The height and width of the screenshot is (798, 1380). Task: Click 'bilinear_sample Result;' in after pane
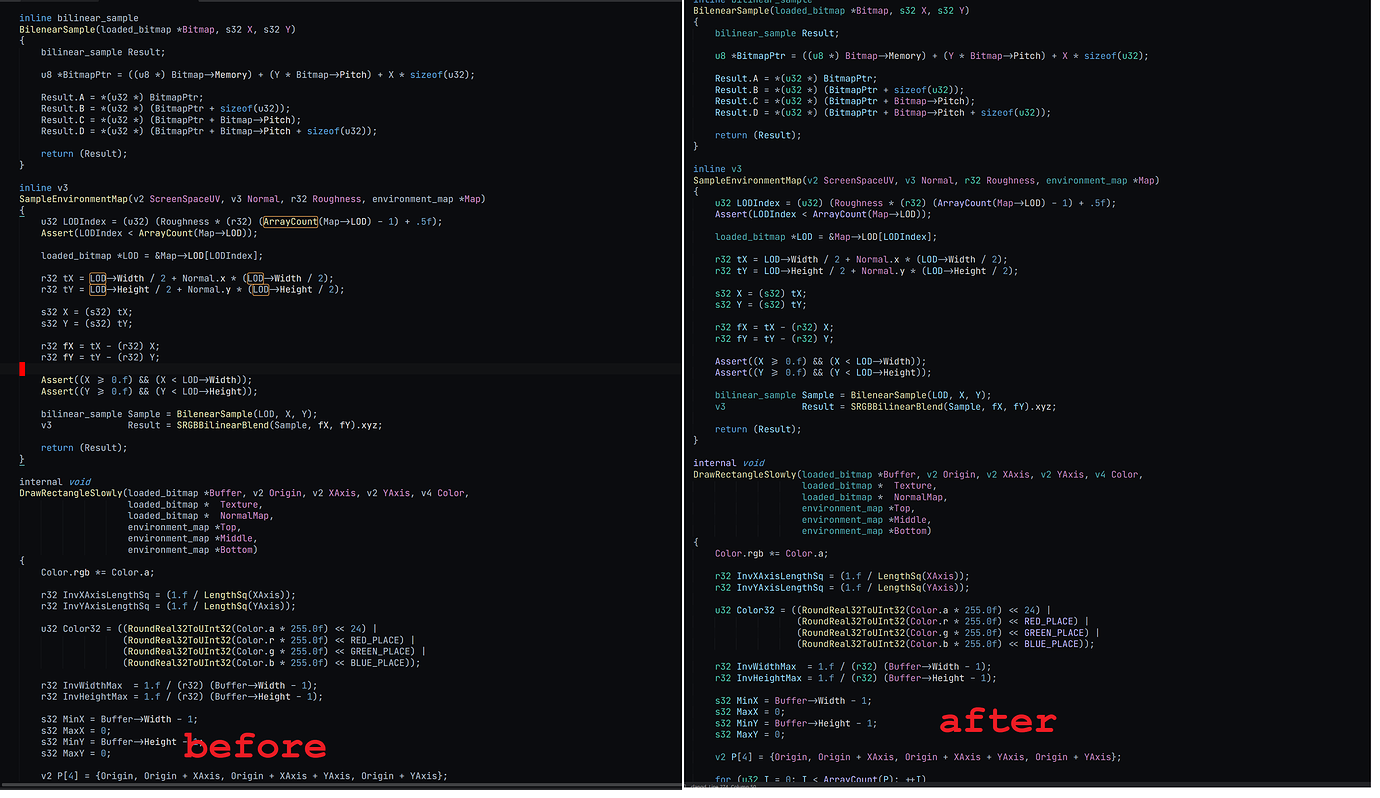[777, 33]
